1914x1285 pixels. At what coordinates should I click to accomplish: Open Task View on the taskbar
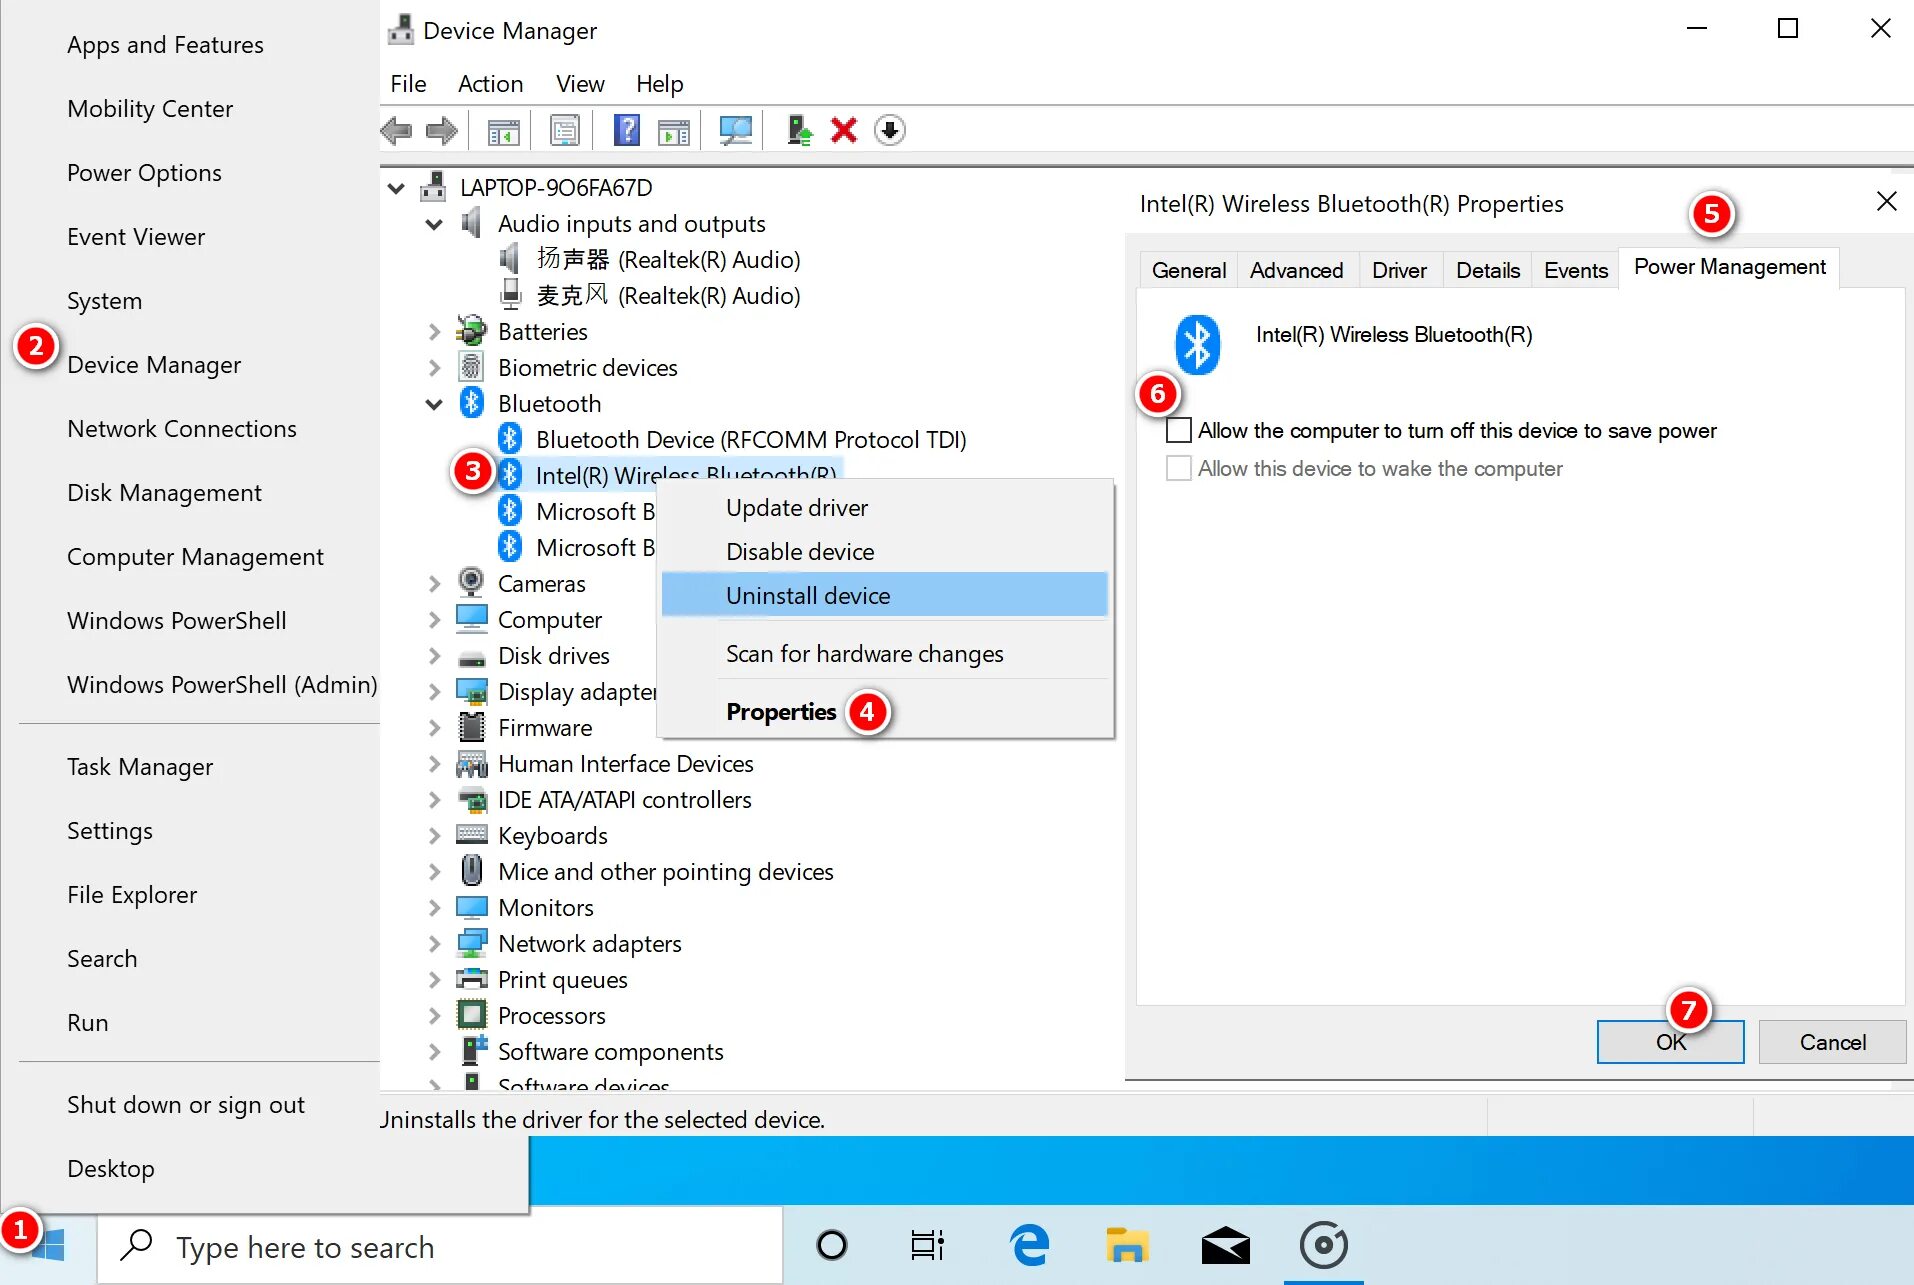[x=927, y=1246]
